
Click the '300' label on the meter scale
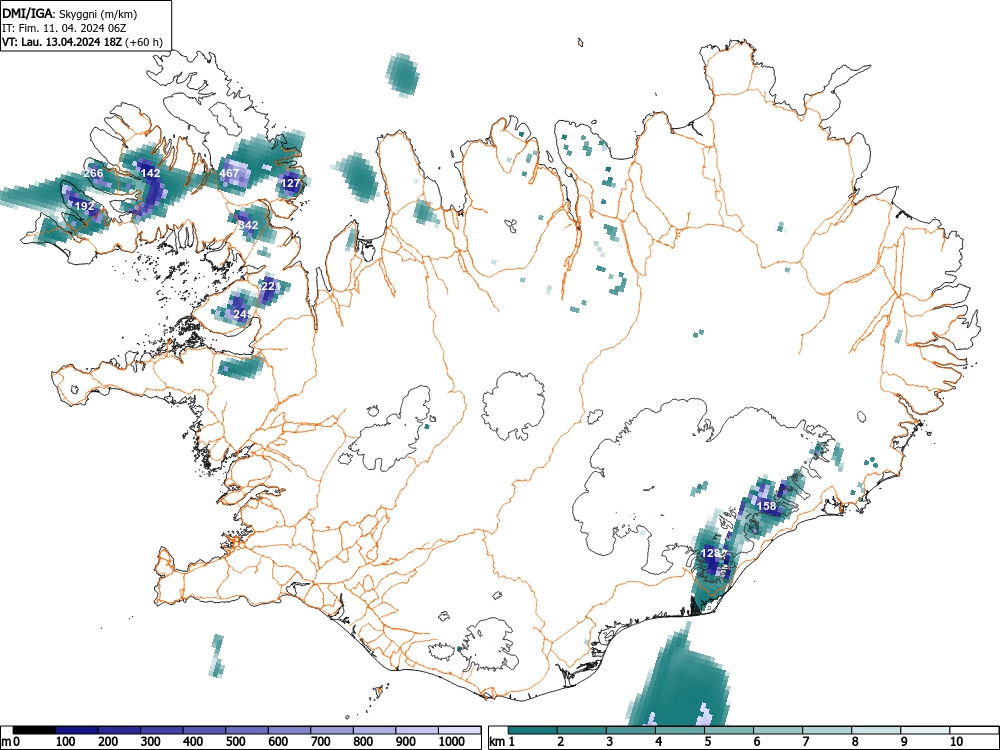(x=151, y=742)
